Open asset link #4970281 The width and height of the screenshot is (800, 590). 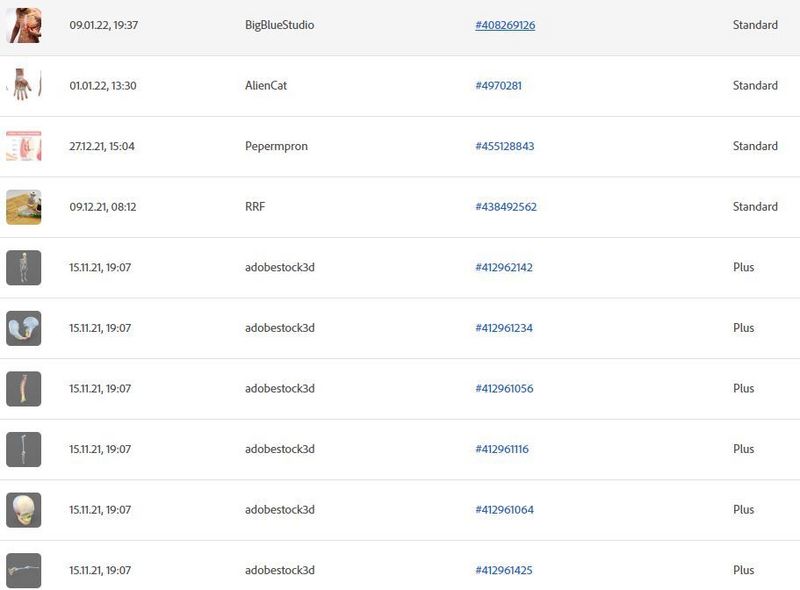(498, 86)
